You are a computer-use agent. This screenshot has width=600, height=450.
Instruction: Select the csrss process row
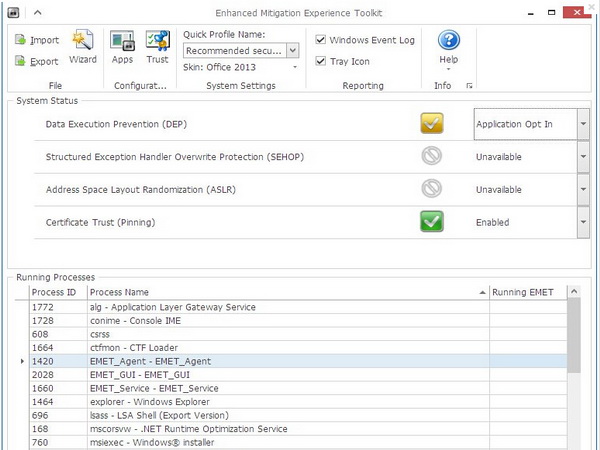(x=298, y=334)
